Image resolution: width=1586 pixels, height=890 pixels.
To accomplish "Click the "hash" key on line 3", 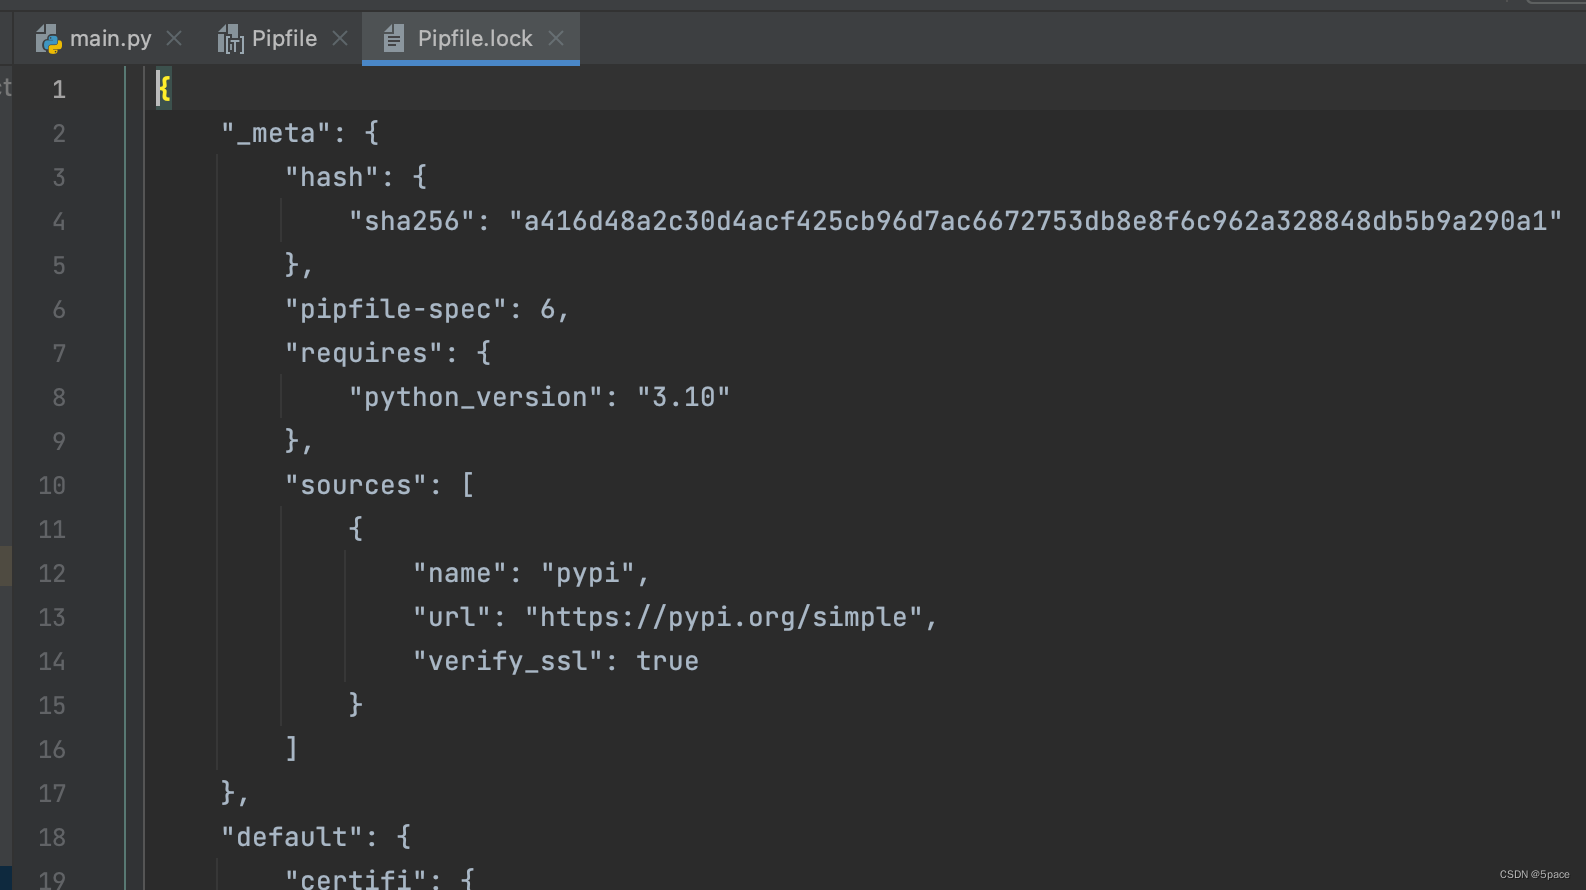I will pos(332,177).
